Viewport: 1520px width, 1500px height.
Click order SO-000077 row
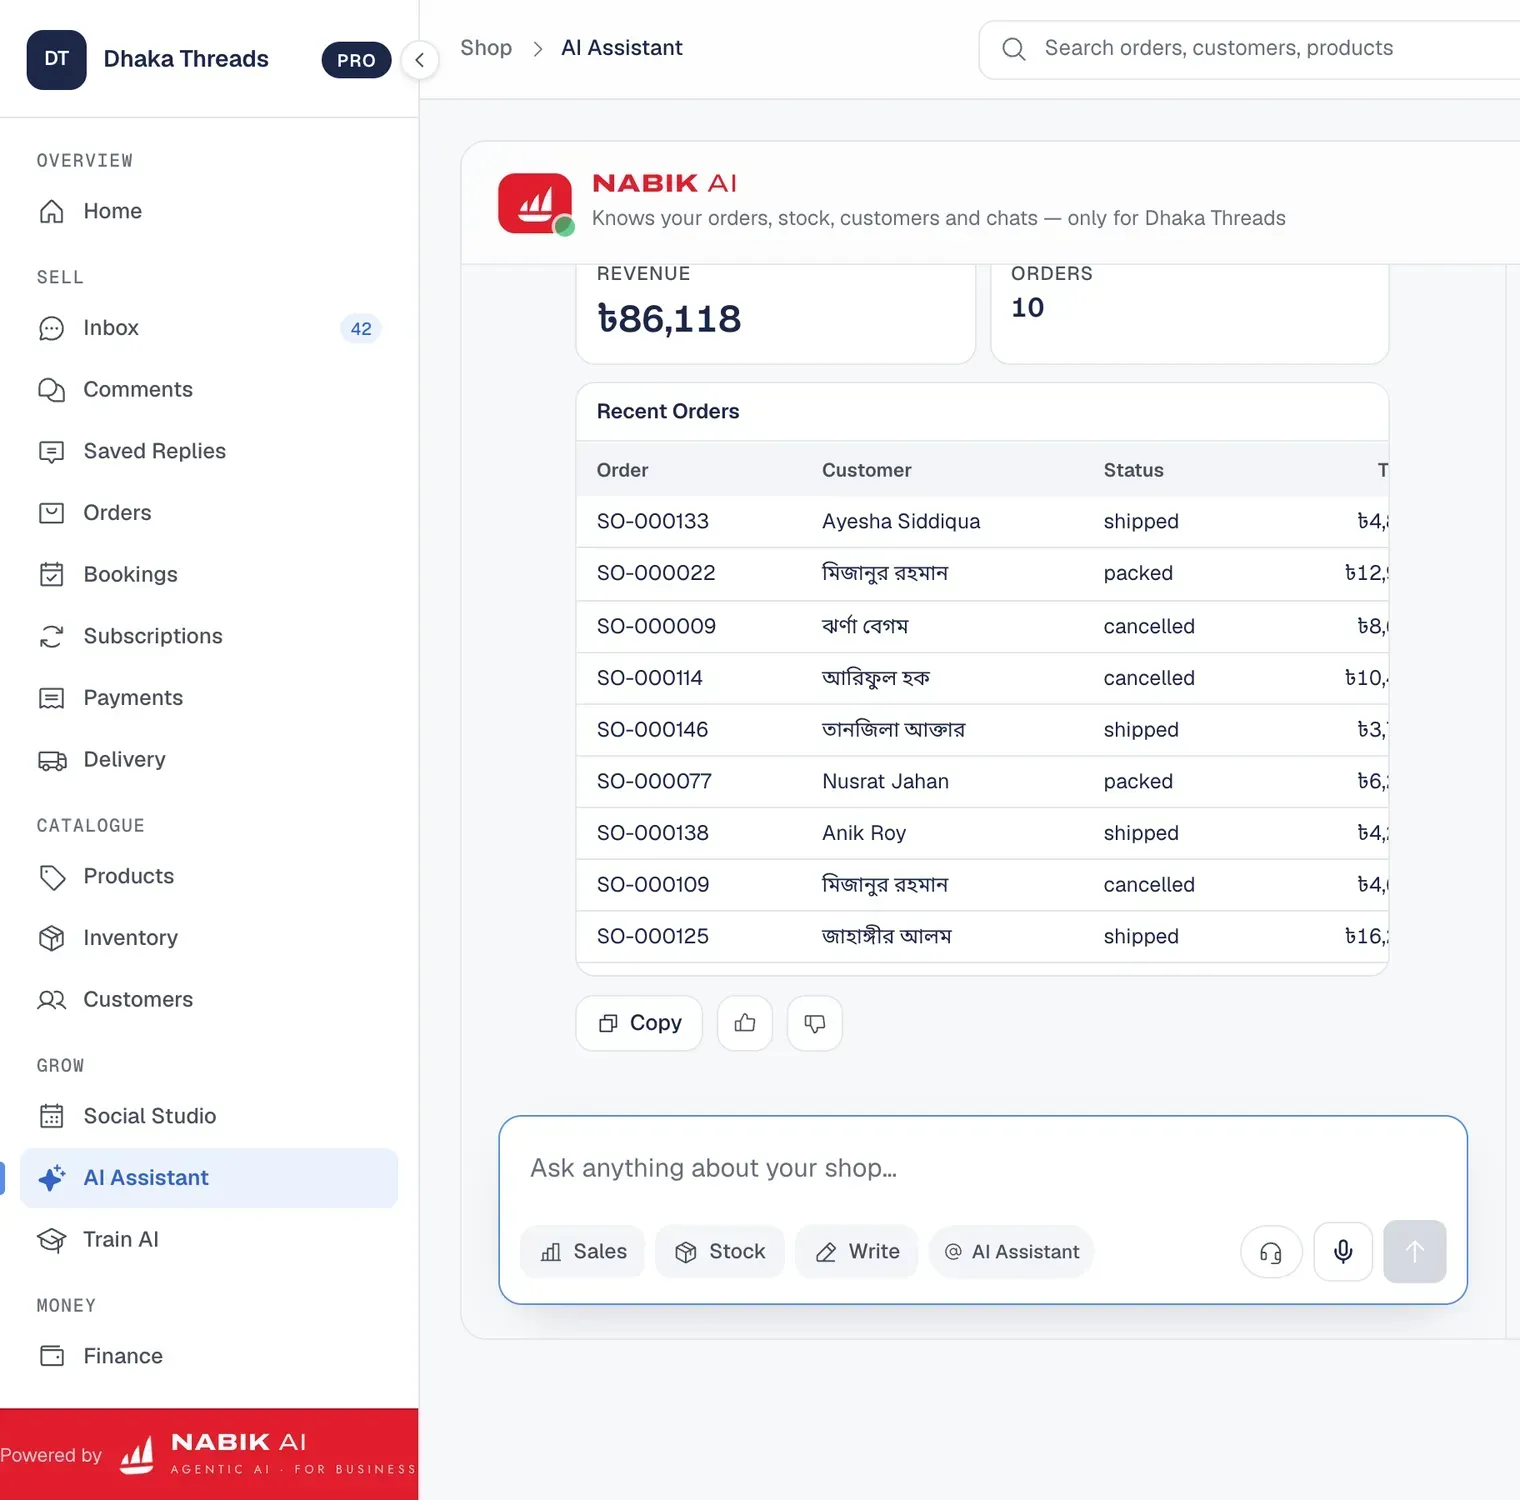[982, 782]
